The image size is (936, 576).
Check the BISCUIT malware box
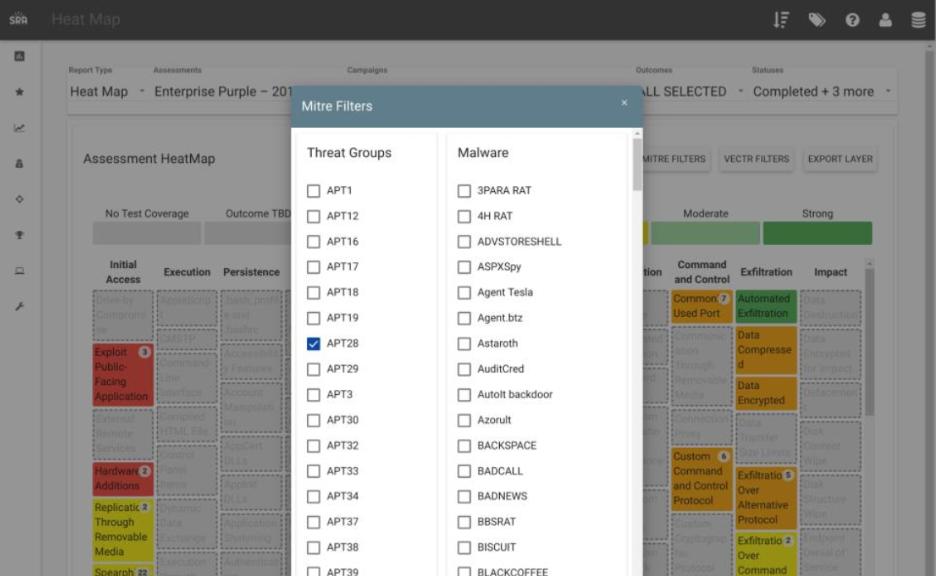pyautogui.click(x=464, y=547)
